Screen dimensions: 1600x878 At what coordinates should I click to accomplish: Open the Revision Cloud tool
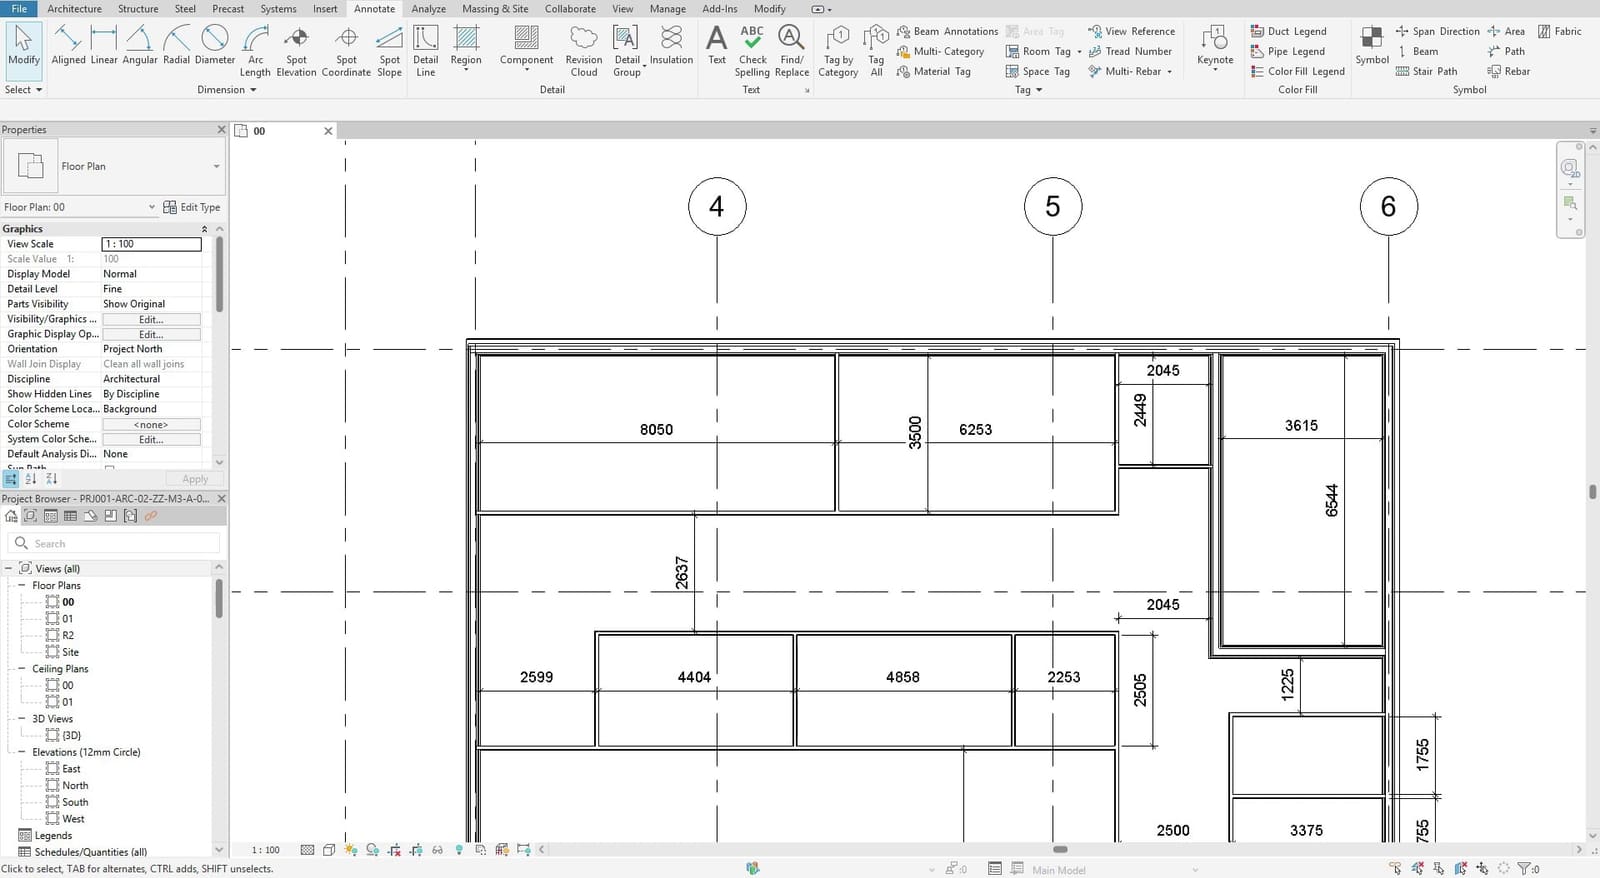click(x=584, y=52)
